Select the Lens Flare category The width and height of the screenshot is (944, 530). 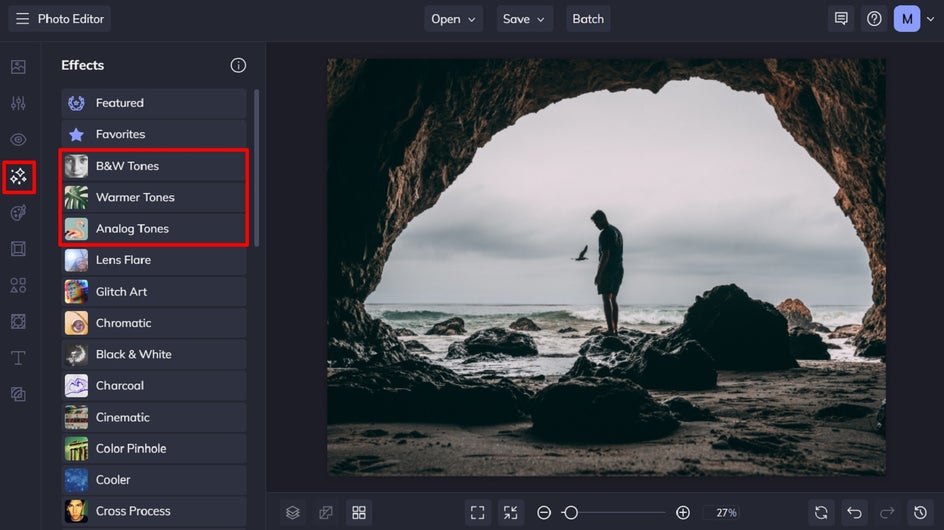point(154,260)
